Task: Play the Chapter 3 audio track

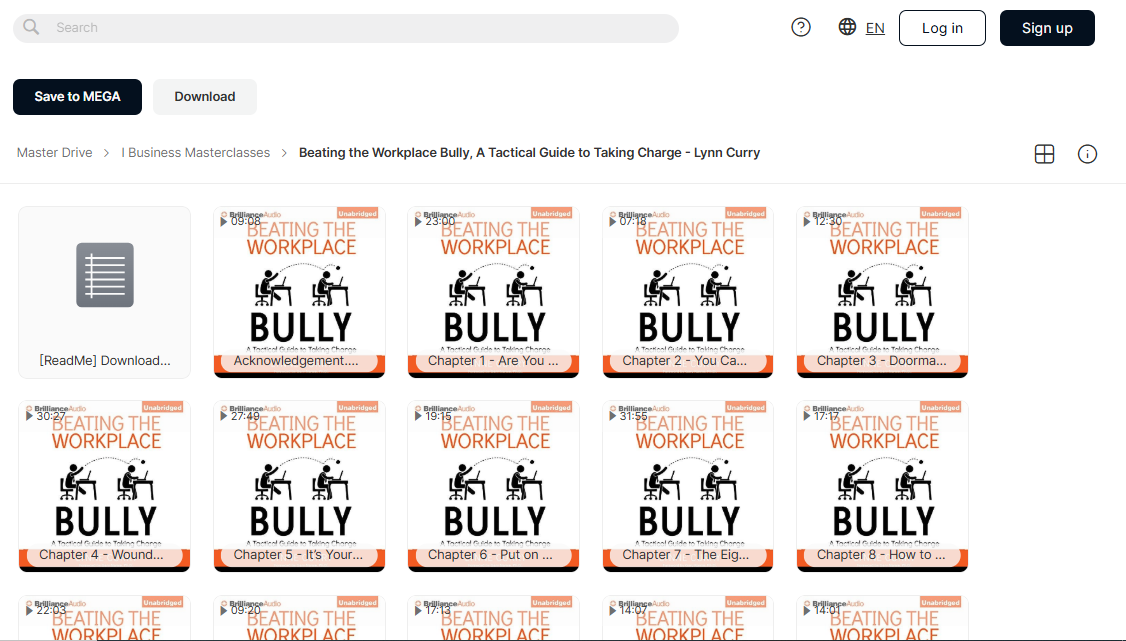Action: (806, 221)
